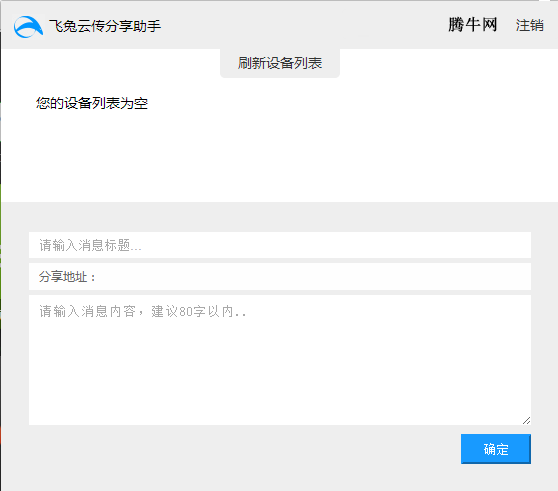Click the 分享地址 label
Viewport: 558px width, 491px height.
(x=67, y=276)
